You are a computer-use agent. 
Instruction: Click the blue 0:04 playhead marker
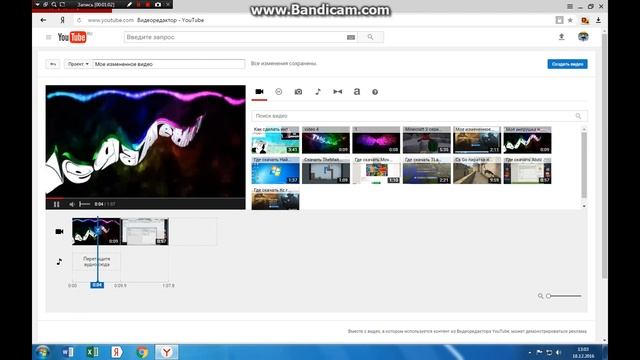(97, 285)
